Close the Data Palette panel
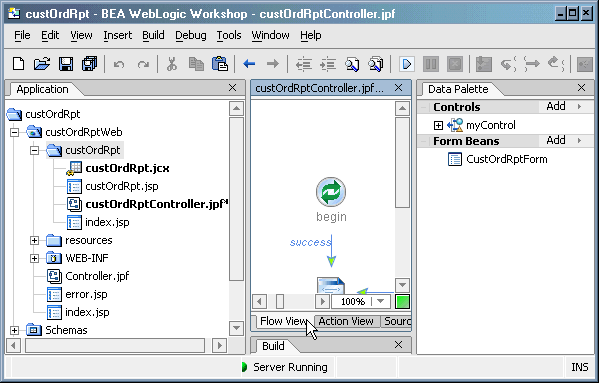This screenshot has width=599, height=383. pyautogui.click(x=581, y=88)
